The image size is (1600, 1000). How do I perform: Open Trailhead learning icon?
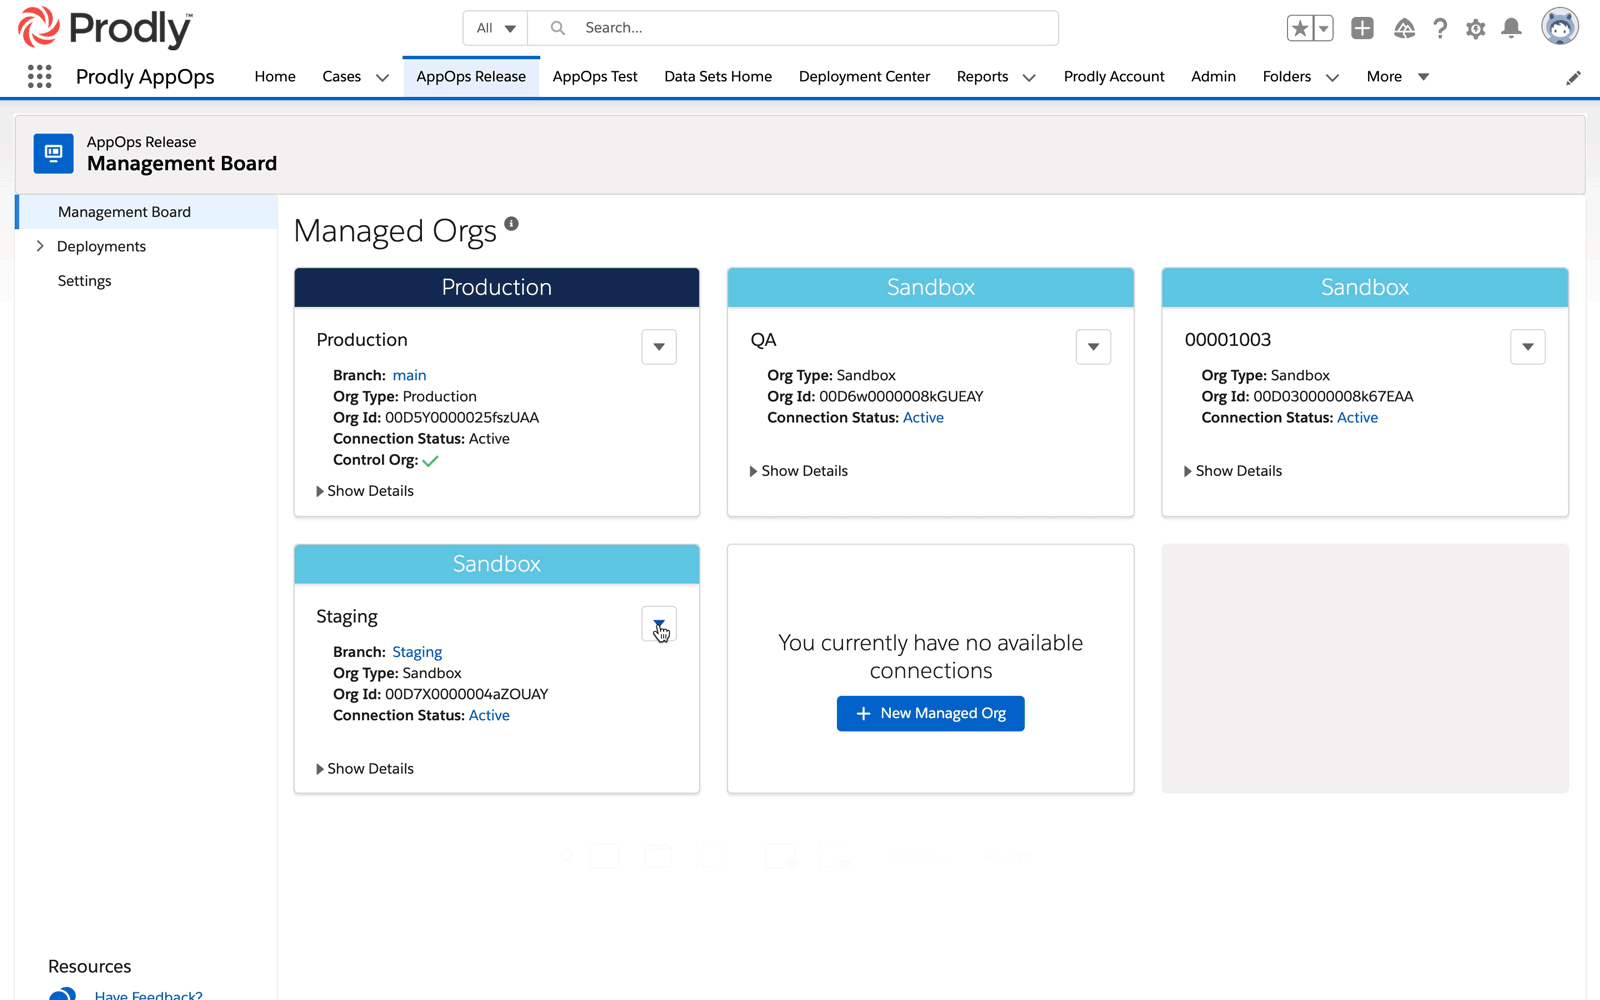coord(1404,29)
